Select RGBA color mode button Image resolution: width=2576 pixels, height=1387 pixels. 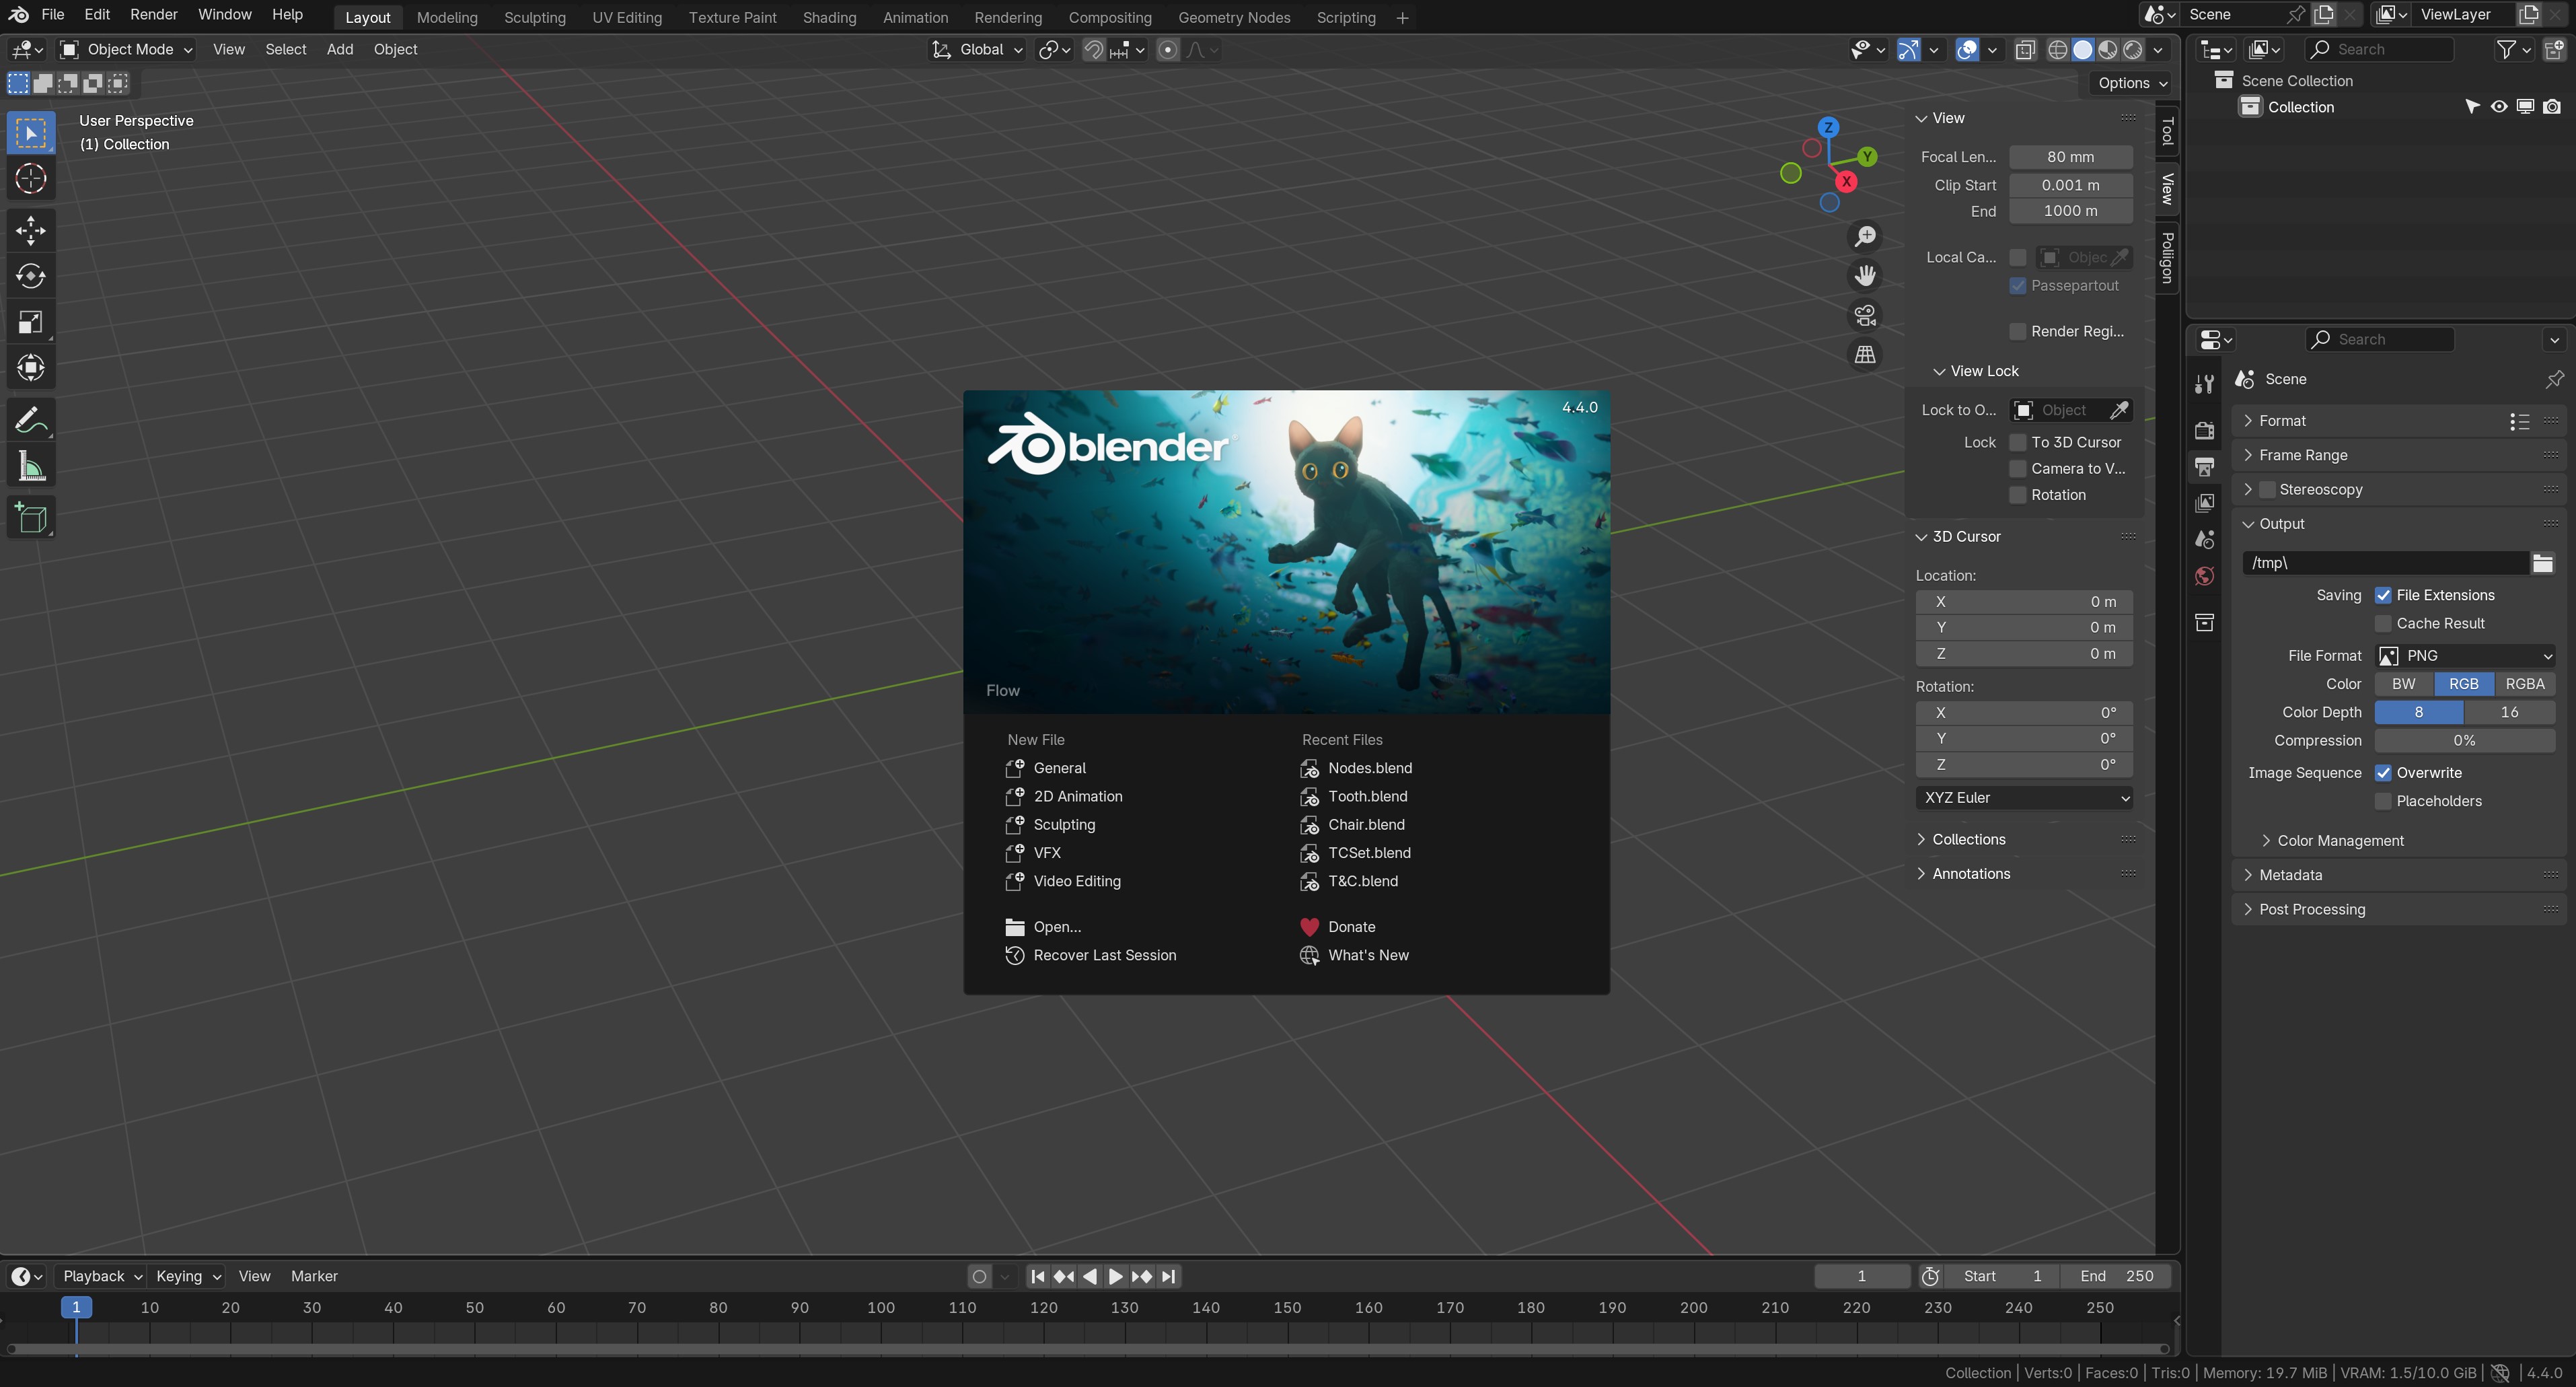[x=2525, y=684]
